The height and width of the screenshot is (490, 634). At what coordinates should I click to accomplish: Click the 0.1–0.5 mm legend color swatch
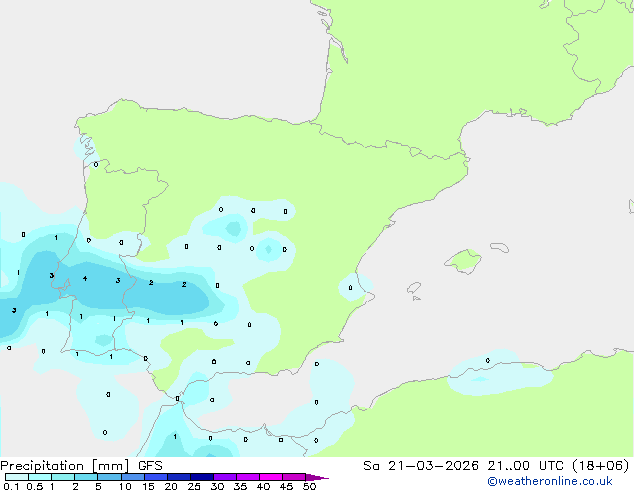coord(17,477)
